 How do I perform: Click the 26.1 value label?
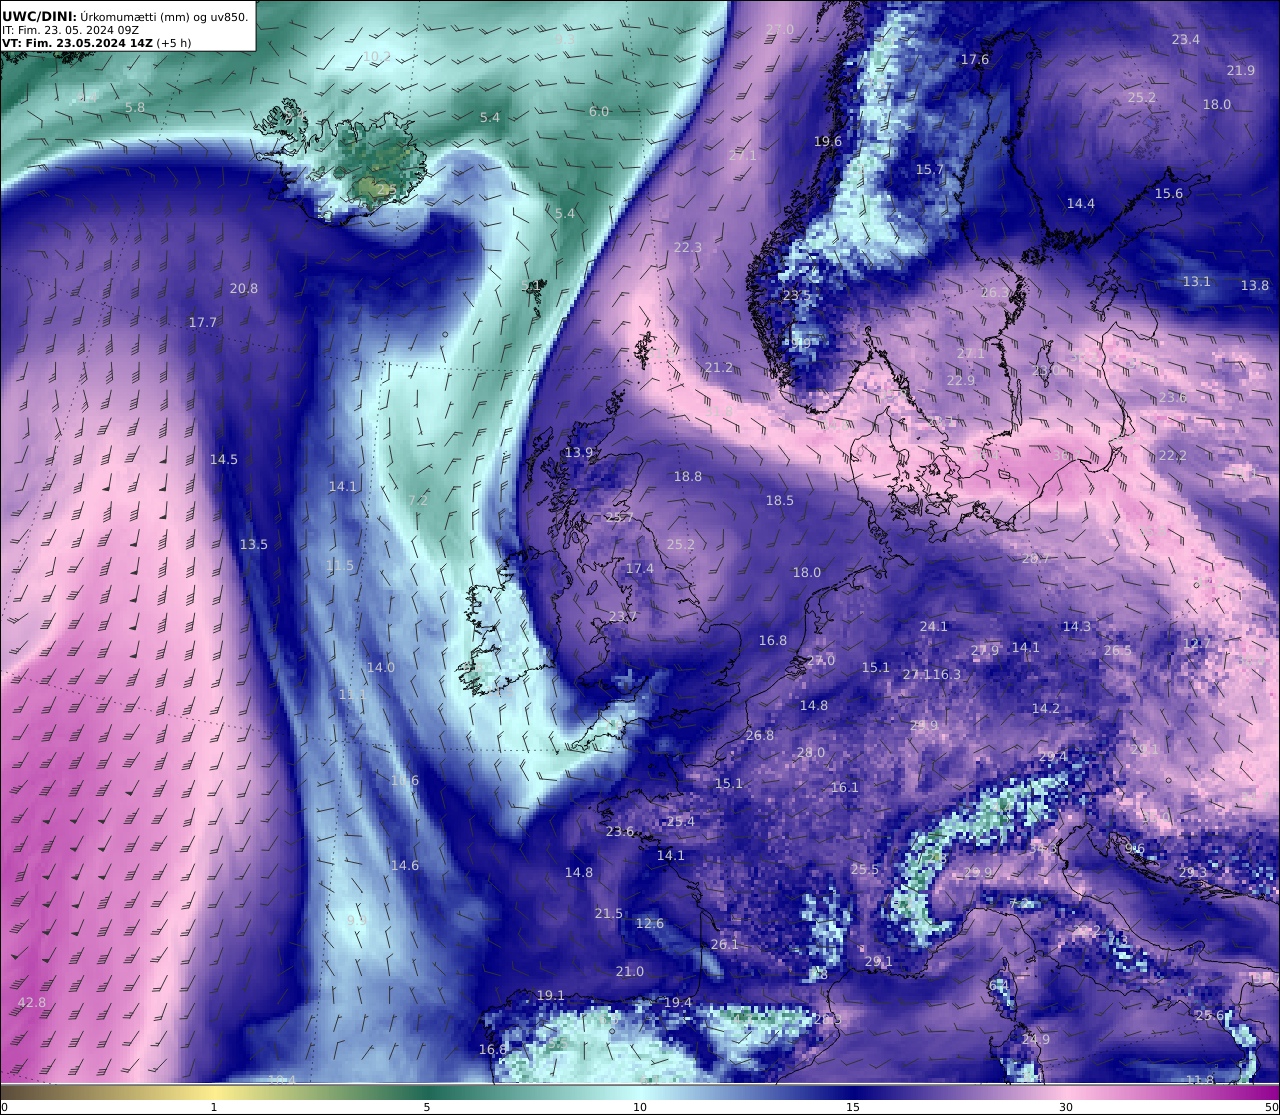[725, 944]
